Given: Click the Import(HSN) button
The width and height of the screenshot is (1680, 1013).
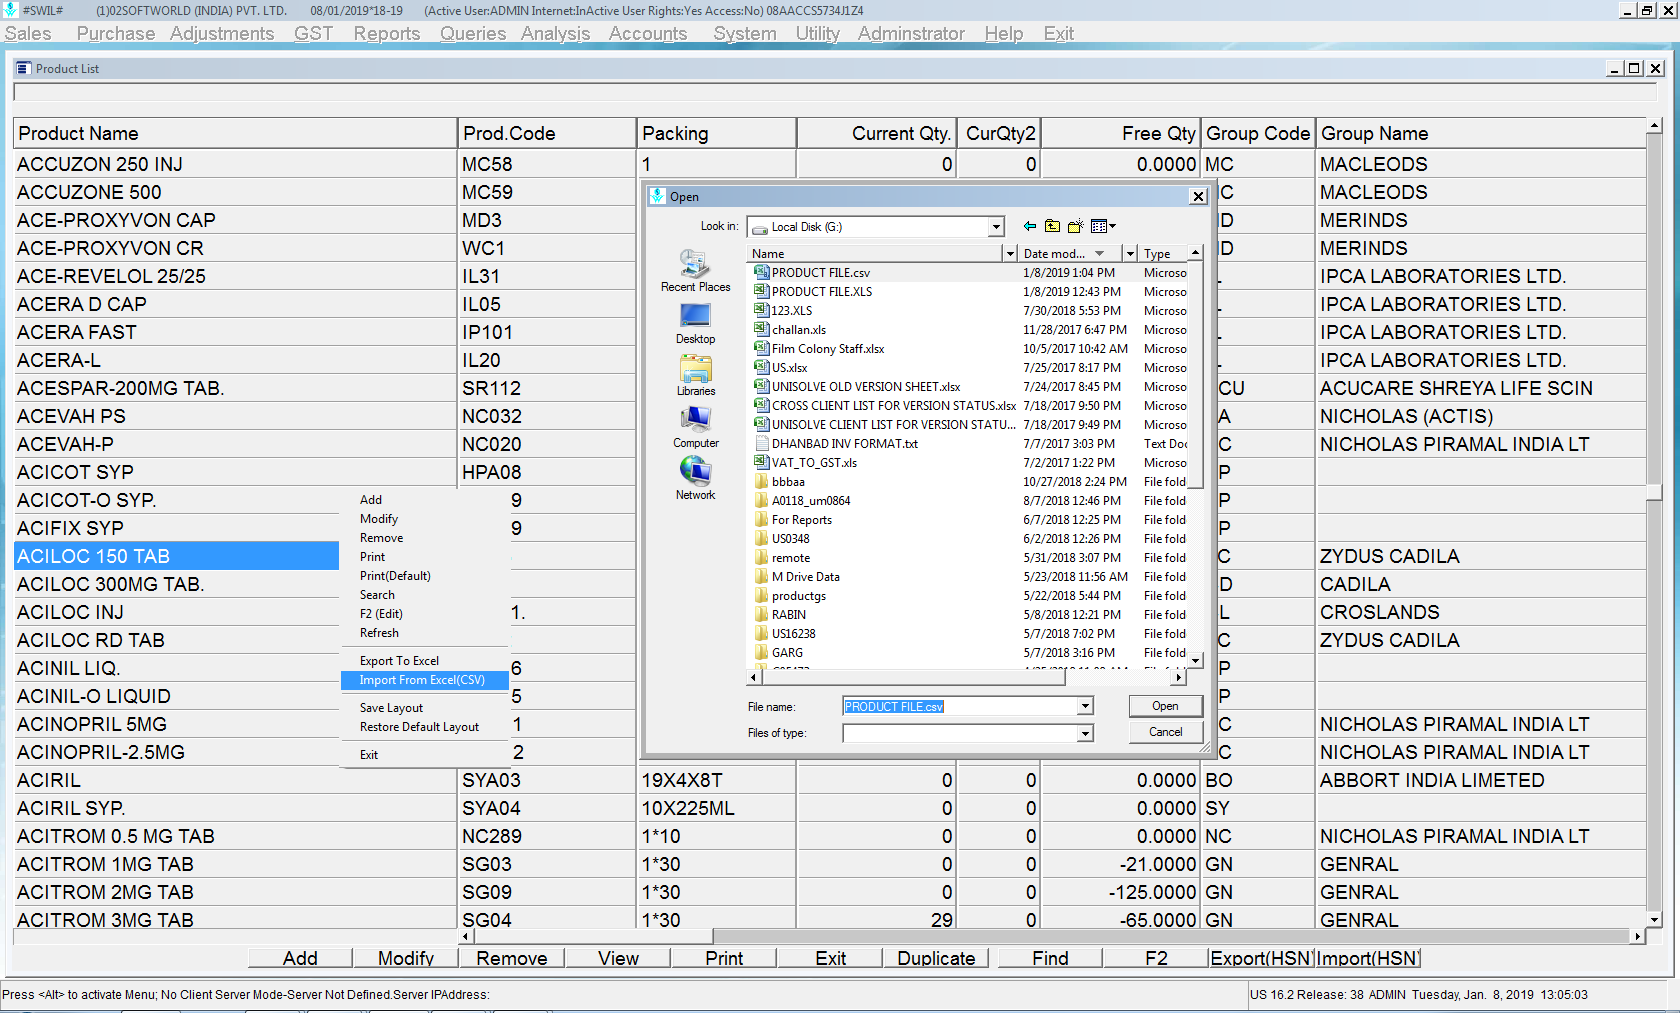Looking at the screenshot, I should (1367, 958).
